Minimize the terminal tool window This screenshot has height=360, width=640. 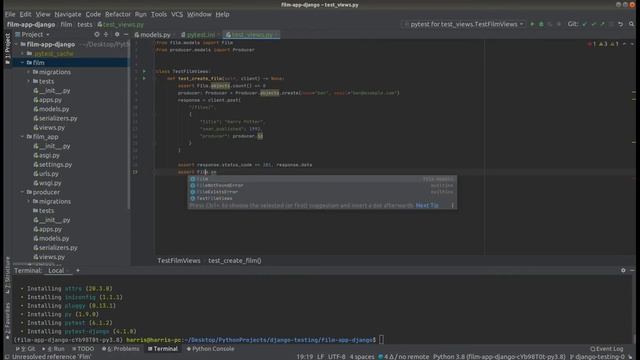[632, 270]
